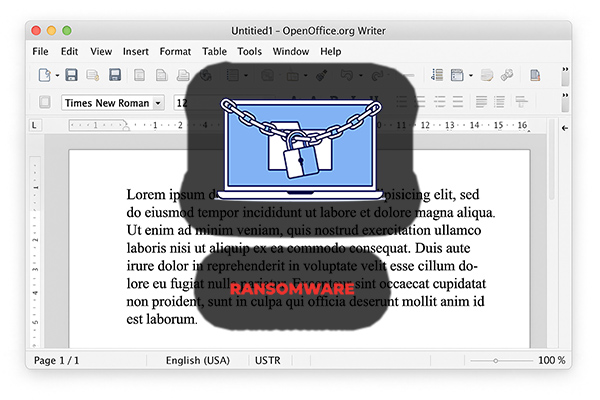600x400 pixels.
Task: Click the Numbering list icon
Action: click(481, 102)
